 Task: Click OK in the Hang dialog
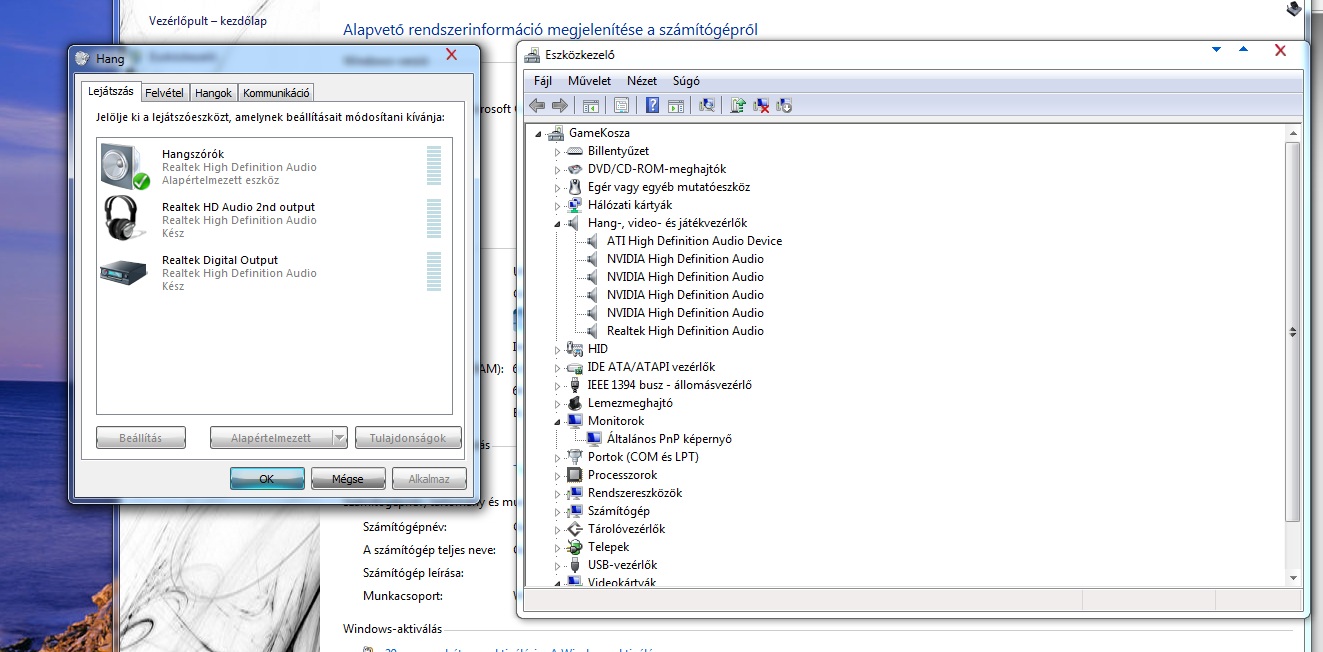[267, 479]
